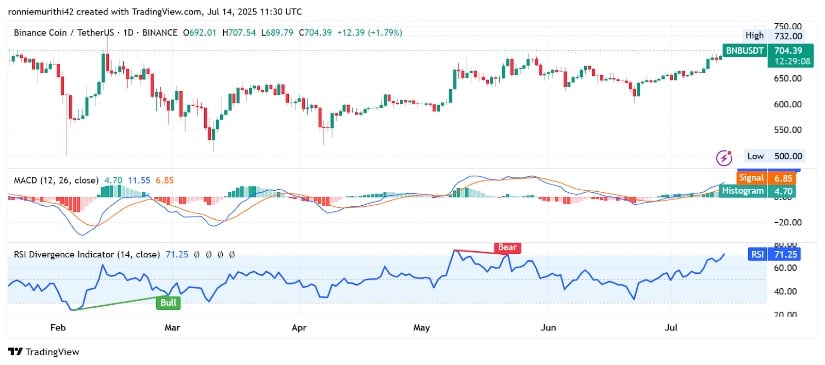This screenshot has width=825, height=365.
Task: Click the Jul label on time axis
Action: point(671,328)
